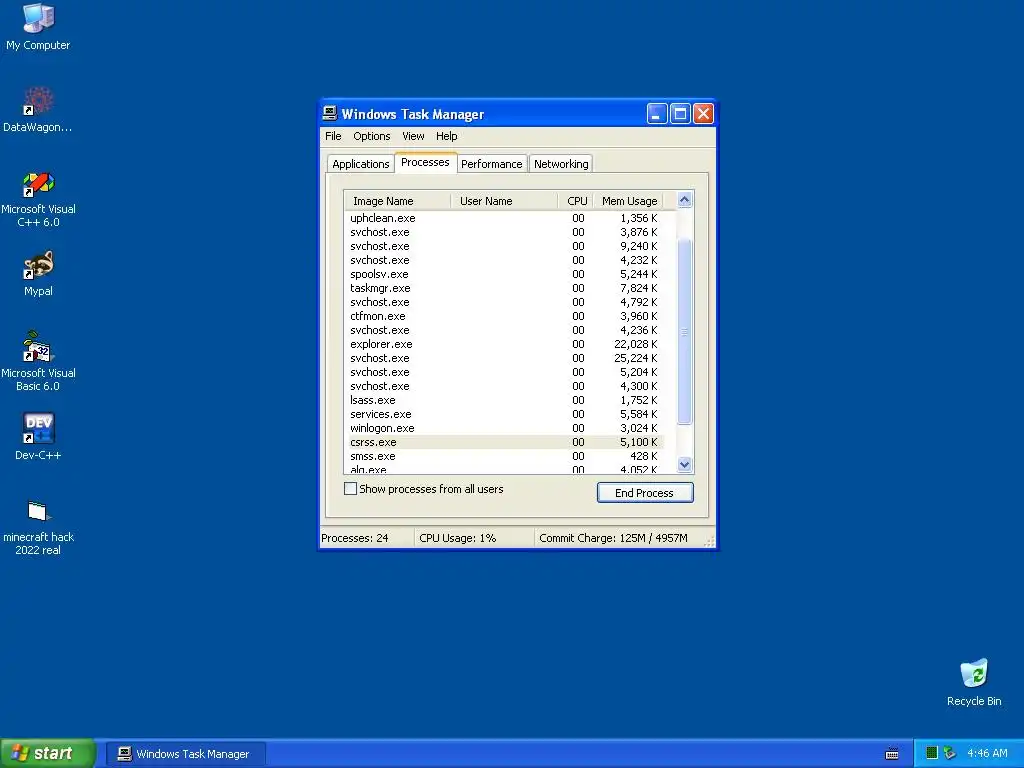1024x768 pixels.
Task: Click the process list scroll down arrow
Action: [x=684, y=464]
